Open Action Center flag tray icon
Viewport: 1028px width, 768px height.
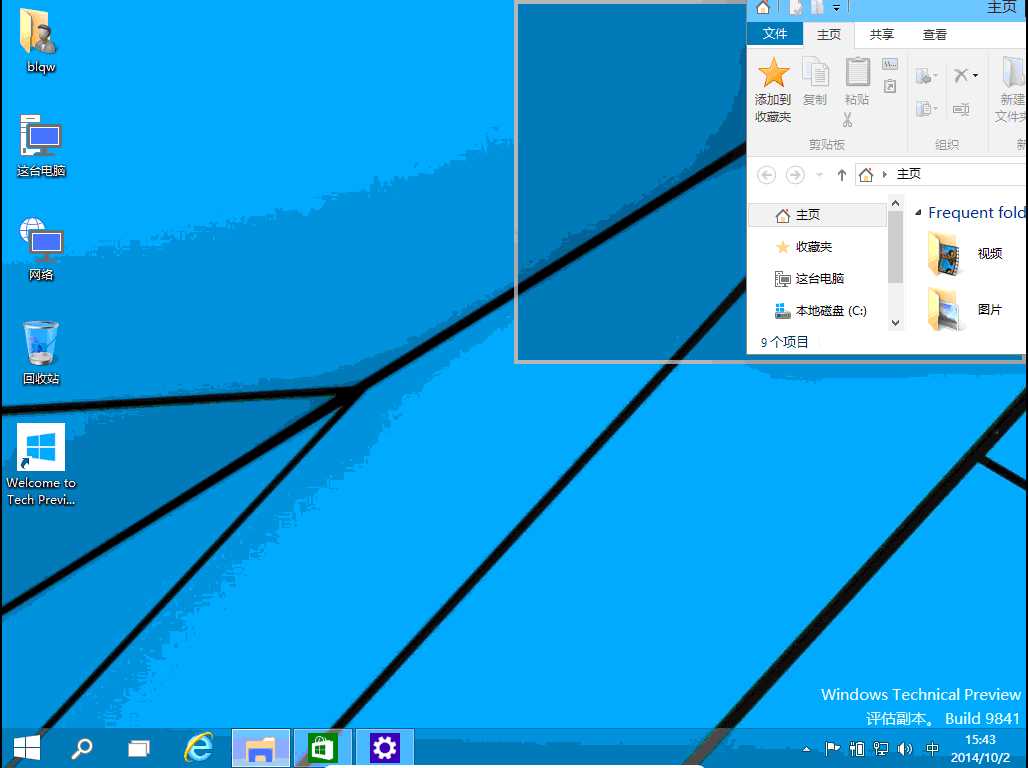tap(833, 748)
